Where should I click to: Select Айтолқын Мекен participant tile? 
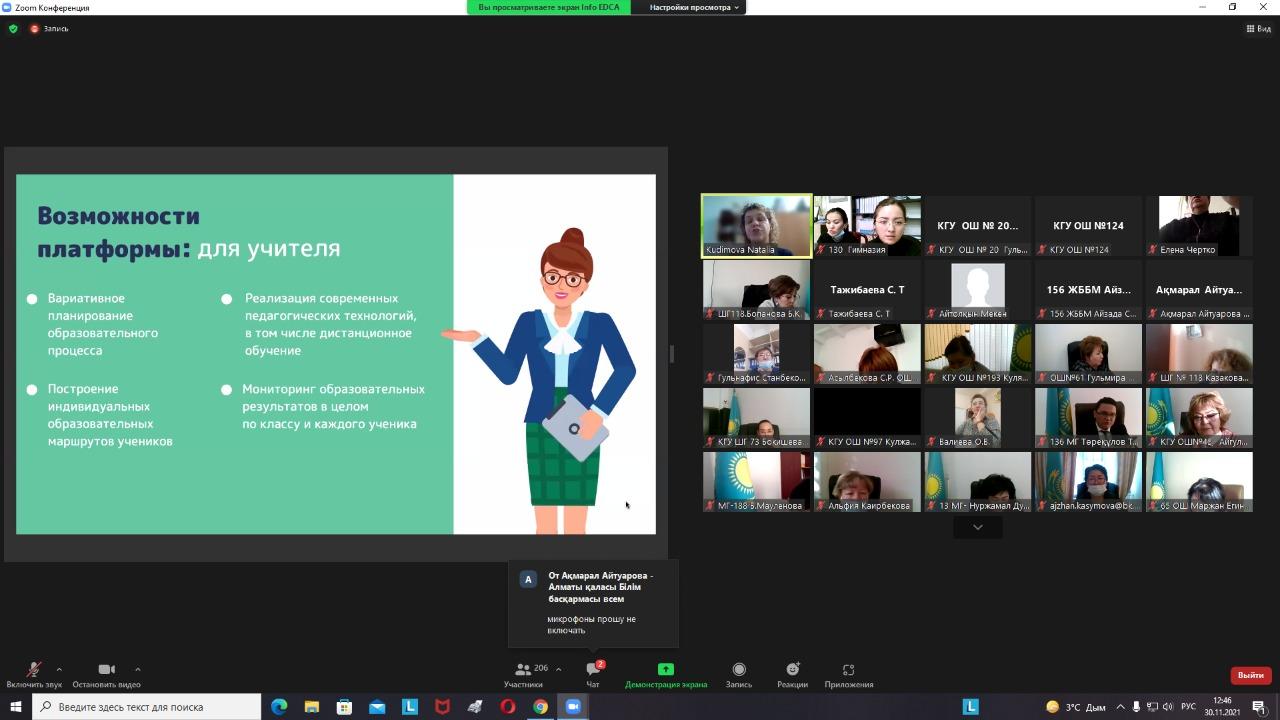[x=977, y=290]
